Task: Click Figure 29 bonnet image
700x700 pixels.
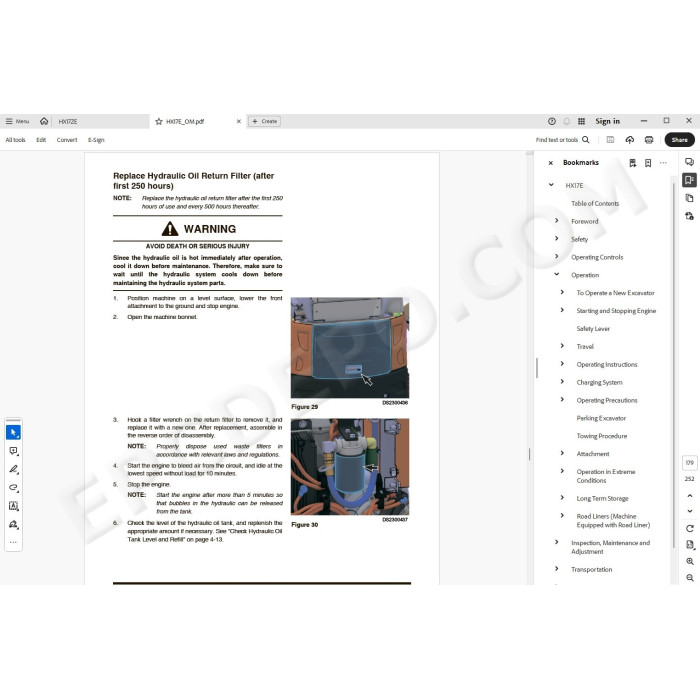Action: click(350, 347)
